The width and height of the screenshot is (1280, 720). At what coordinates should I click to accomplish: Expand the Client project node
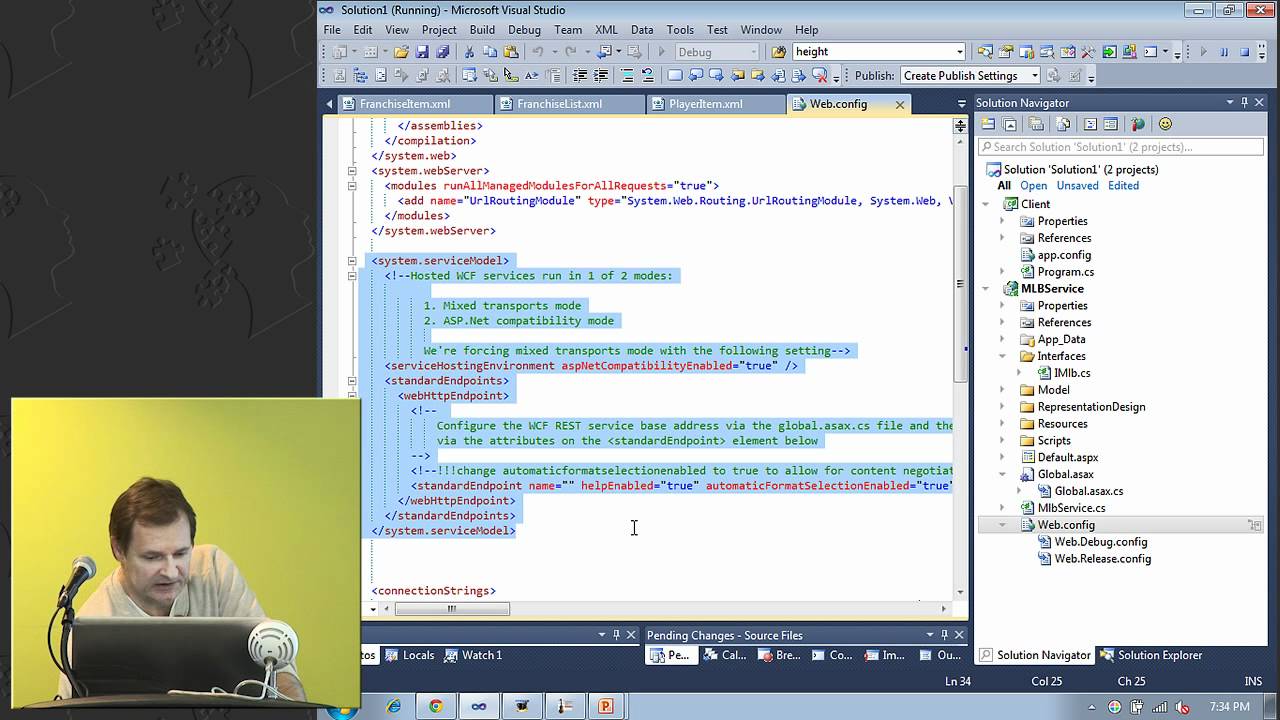coord(986,204)
